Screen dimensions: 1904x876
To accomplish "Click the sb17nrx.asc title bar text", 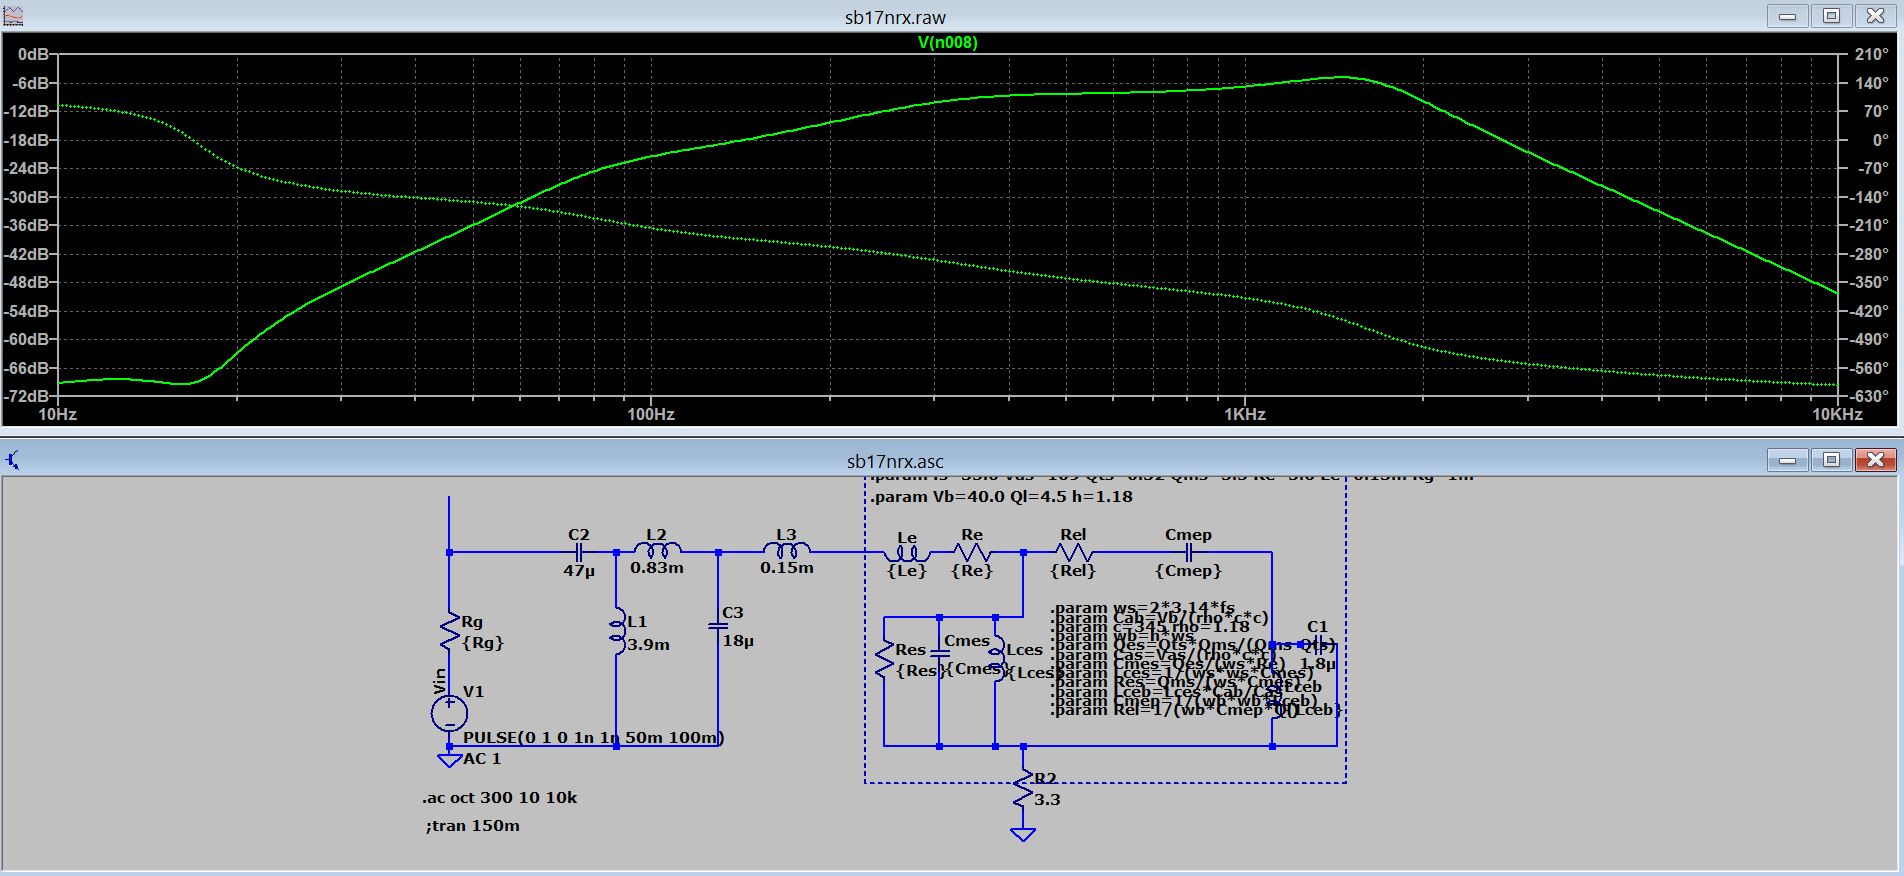I will tap(895, 462).
